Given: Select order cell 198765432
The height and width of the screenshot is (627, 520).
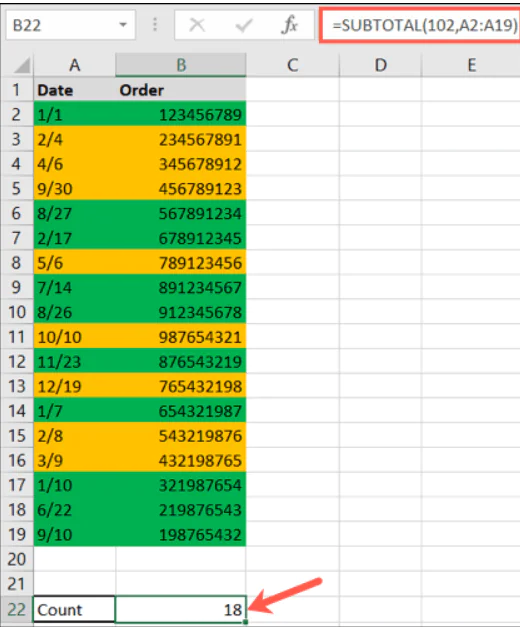Looking at the screenshot, I should click(181, 534).
